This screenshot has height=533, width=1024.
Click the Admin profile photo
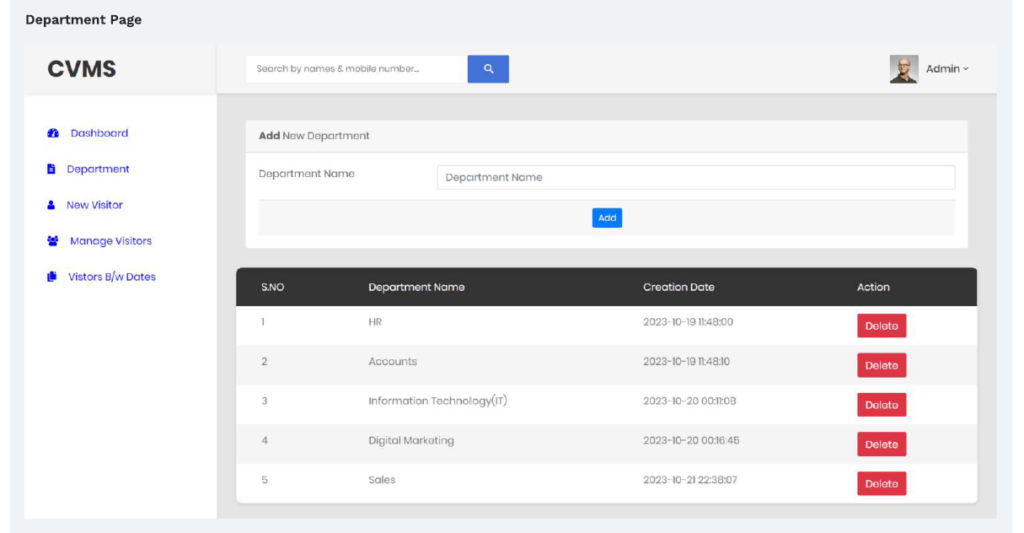pos(904,69)
